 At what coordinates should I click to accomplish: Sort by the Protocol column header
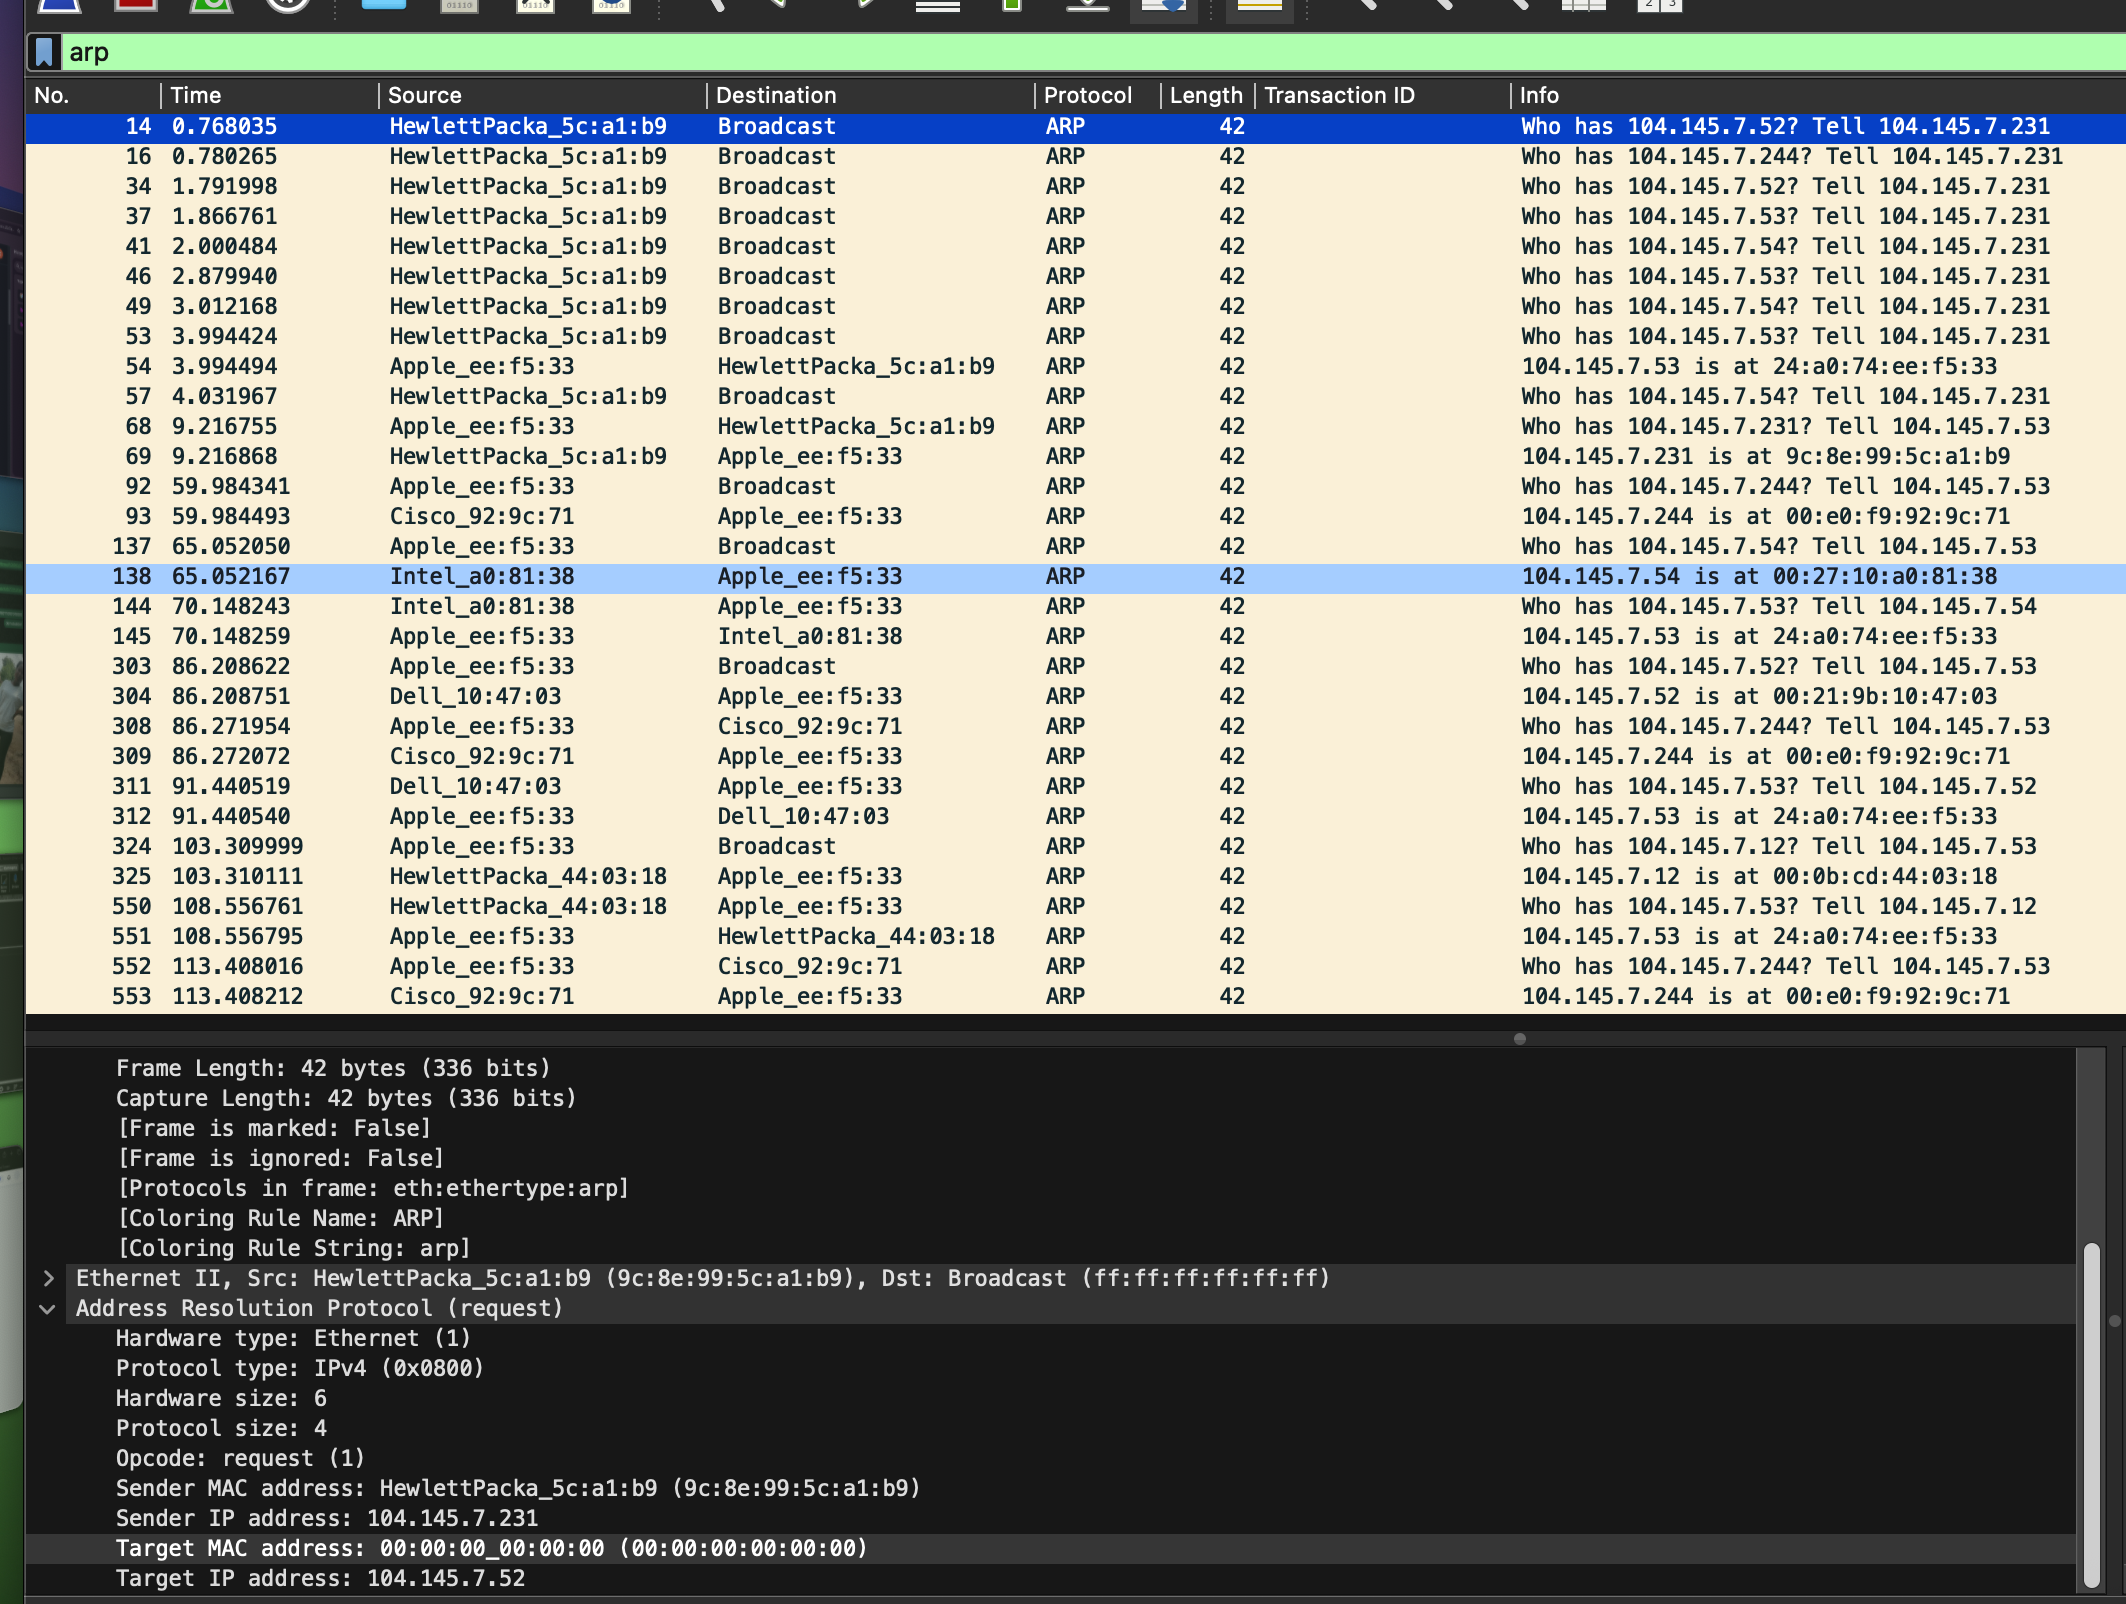(1087, 95)
